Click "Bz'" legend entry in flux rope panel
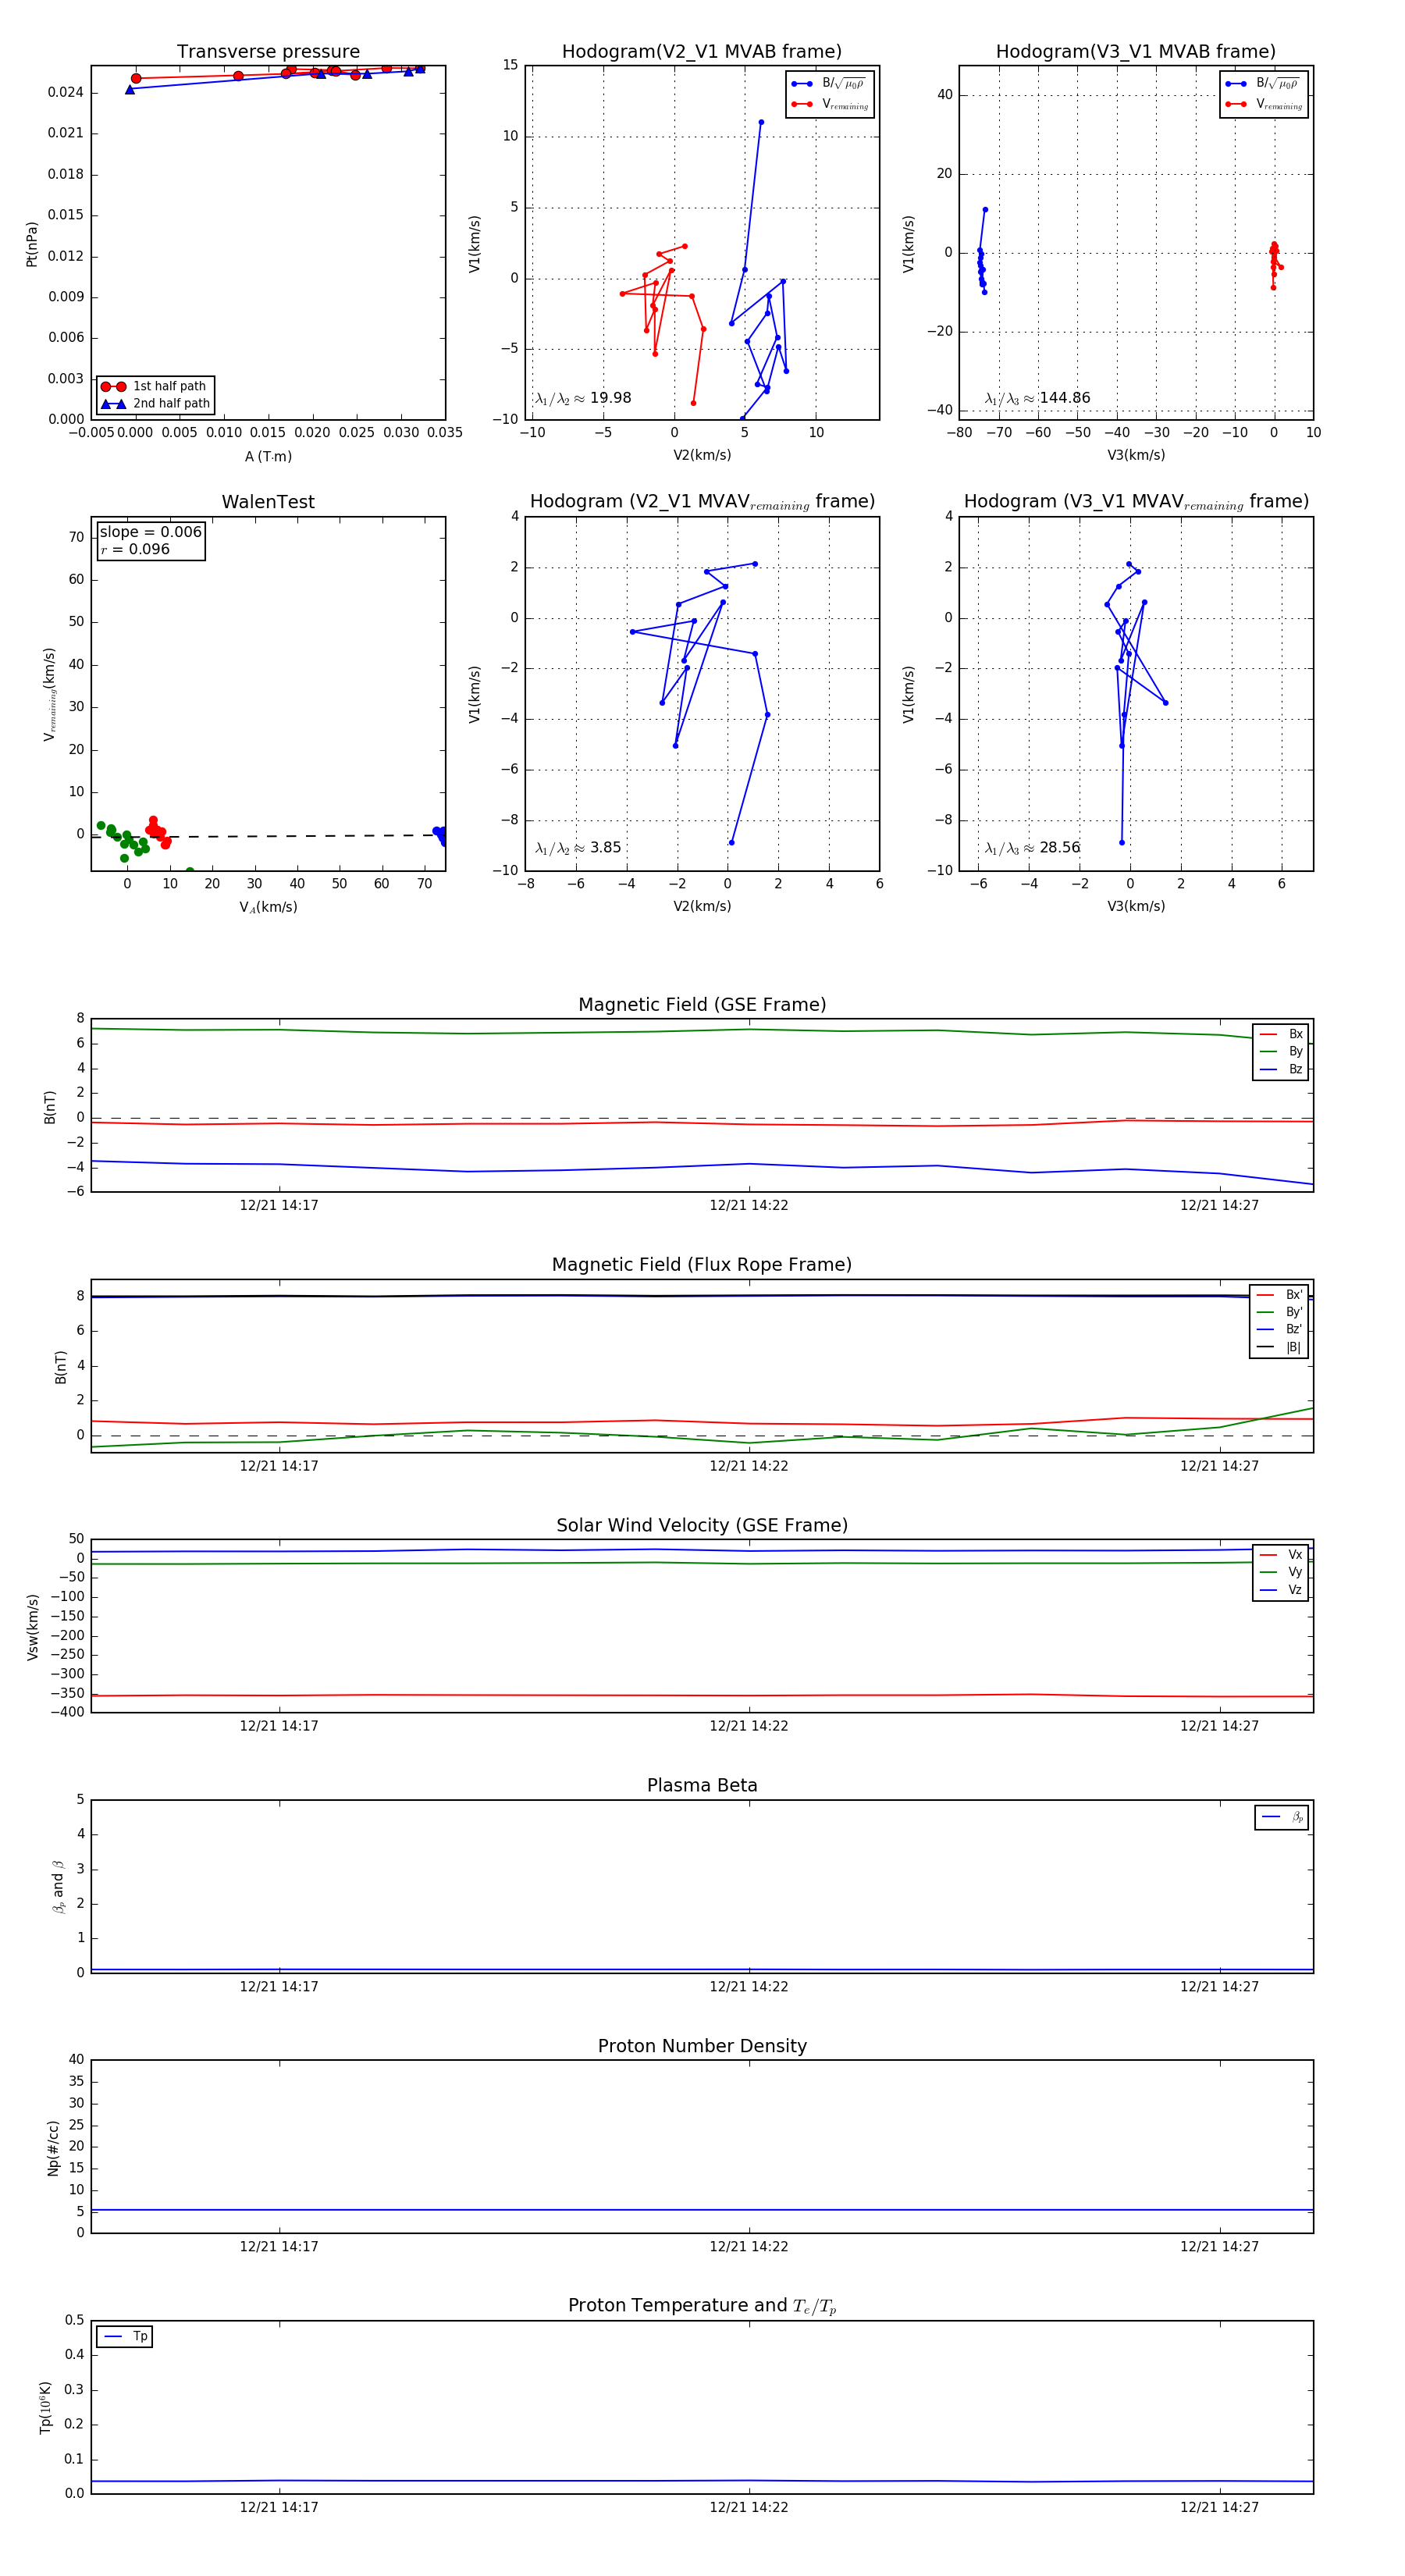This screenshot has height=2576, width=1405. coord(1280,1329)
